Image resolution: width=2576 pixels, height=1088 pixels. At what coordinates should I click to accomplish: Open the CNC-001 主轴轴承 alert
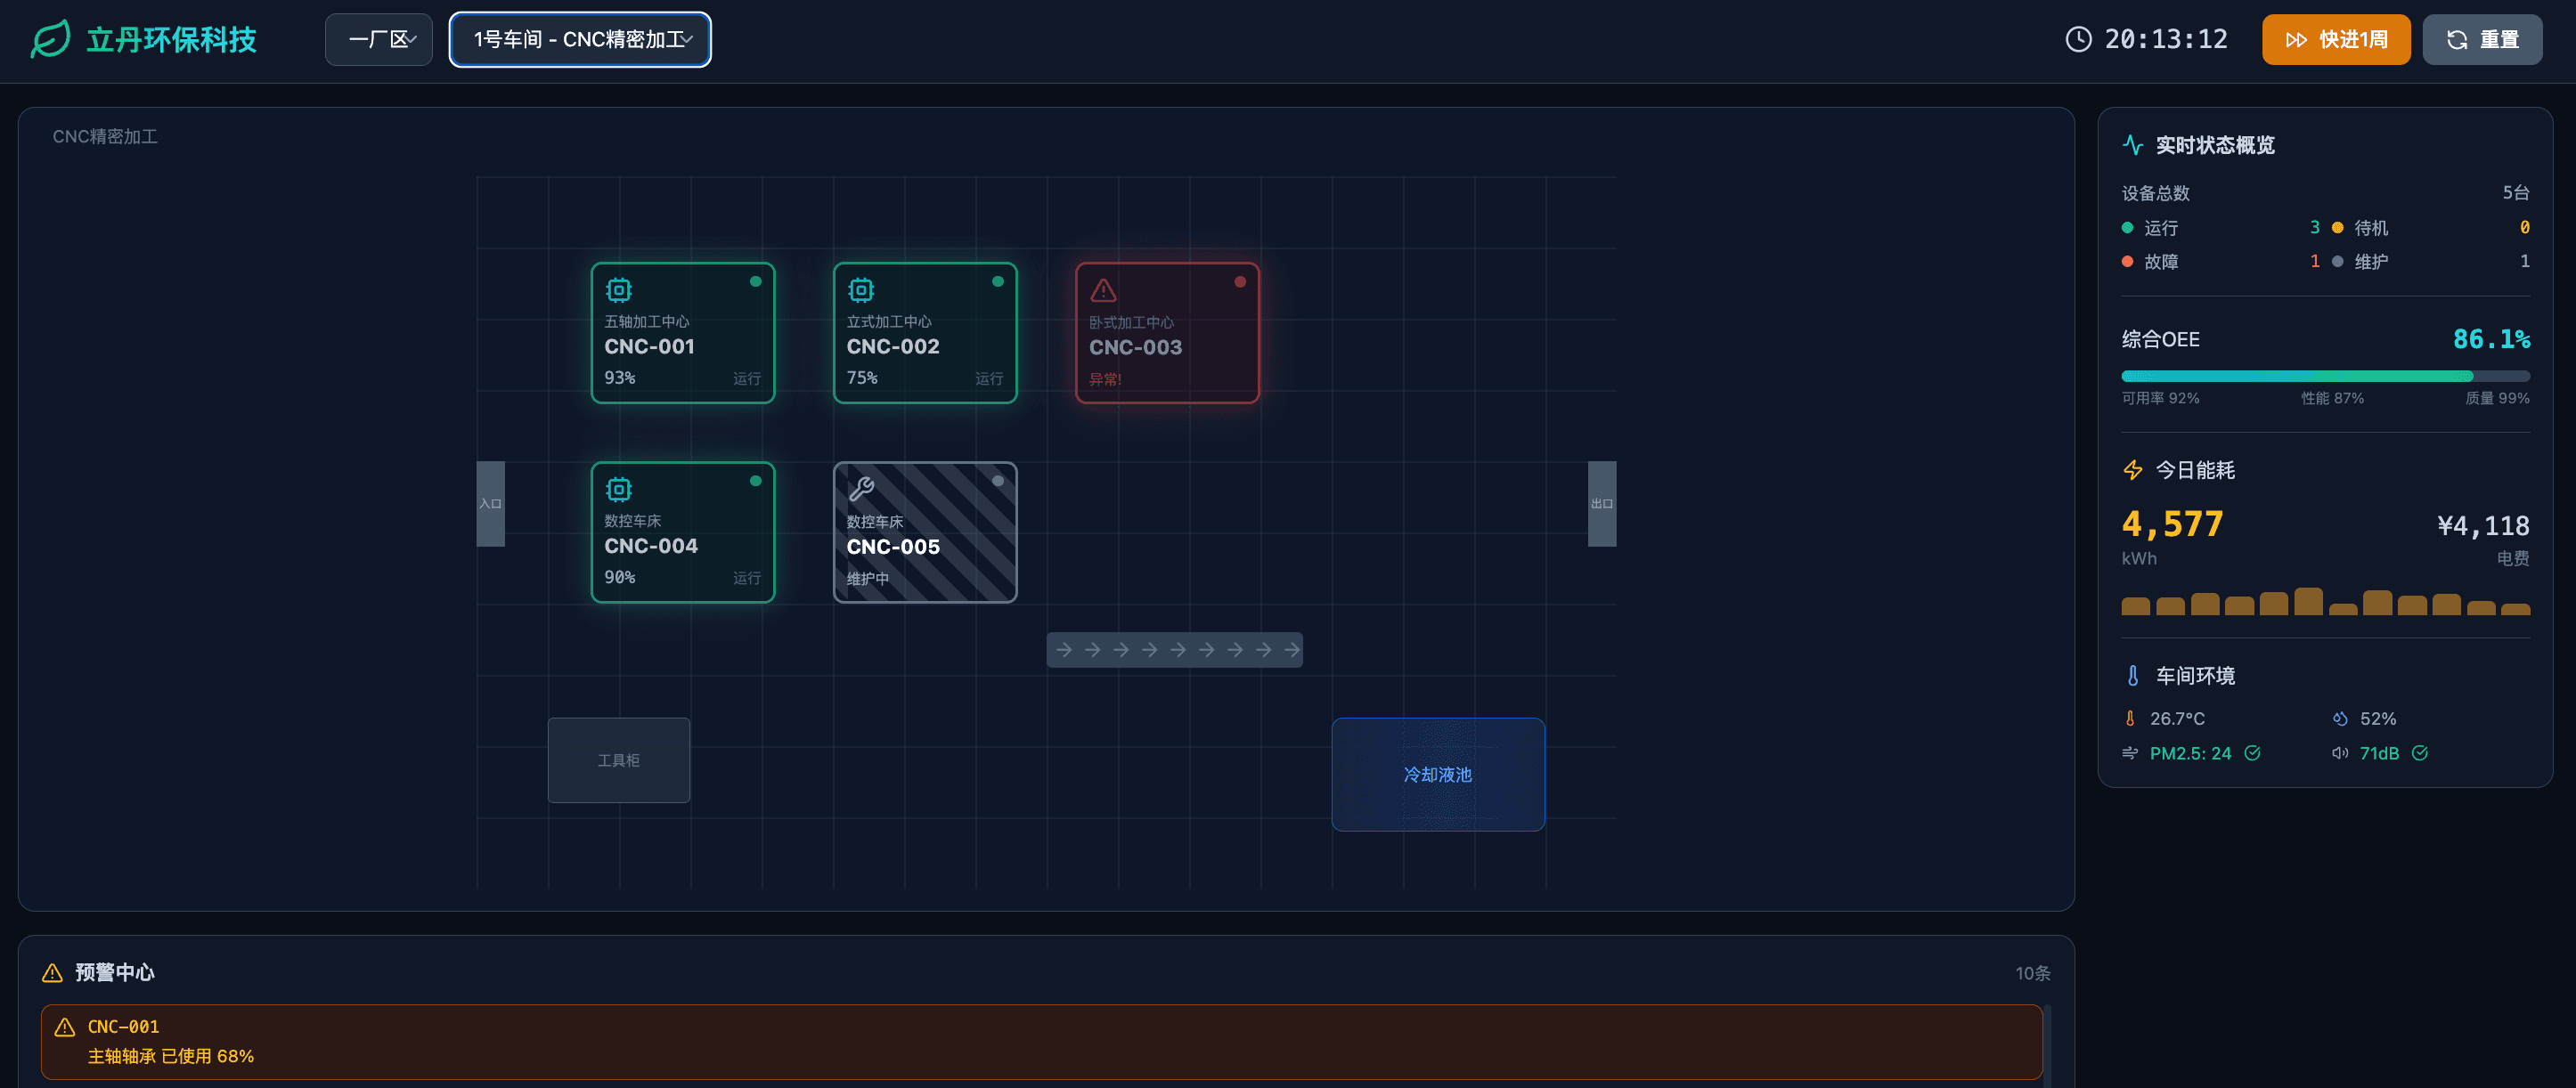(1040, 1041)
